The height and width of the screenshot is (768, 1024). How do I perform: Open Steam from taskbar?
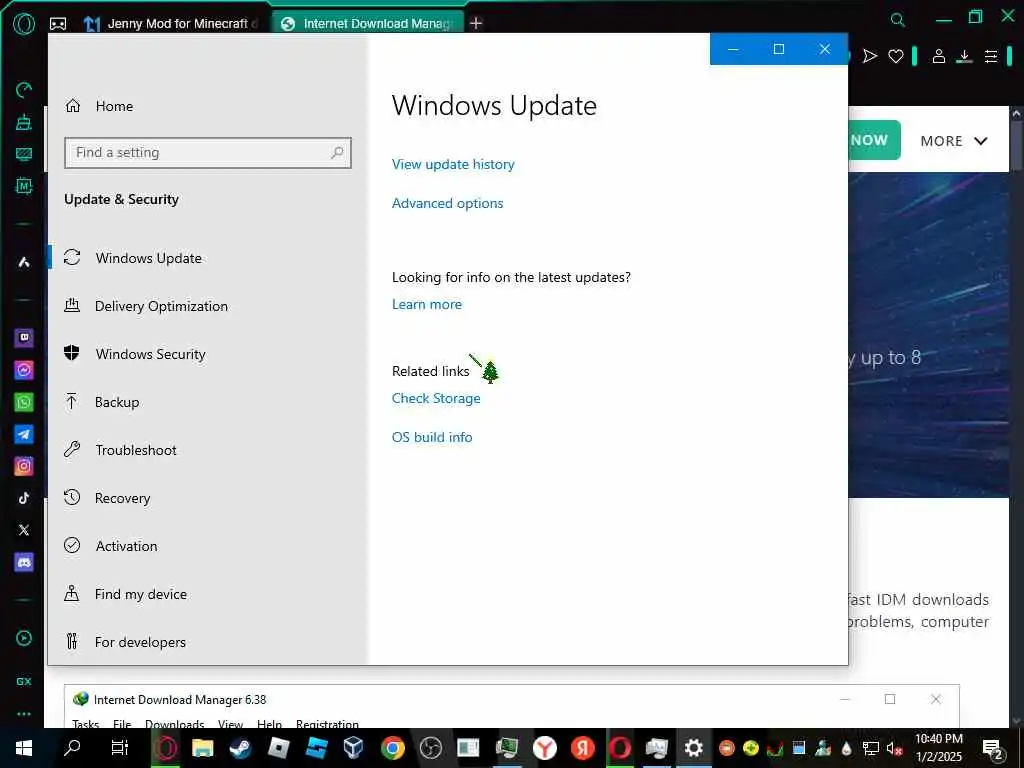coord(240,748)
